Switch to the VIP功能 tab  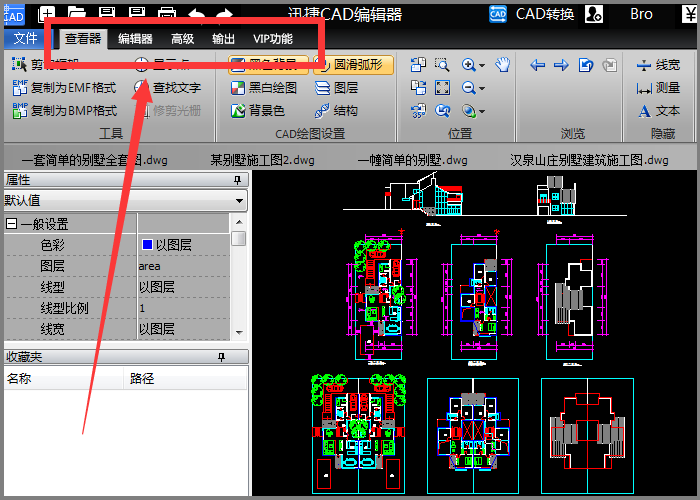coord(273,39)
